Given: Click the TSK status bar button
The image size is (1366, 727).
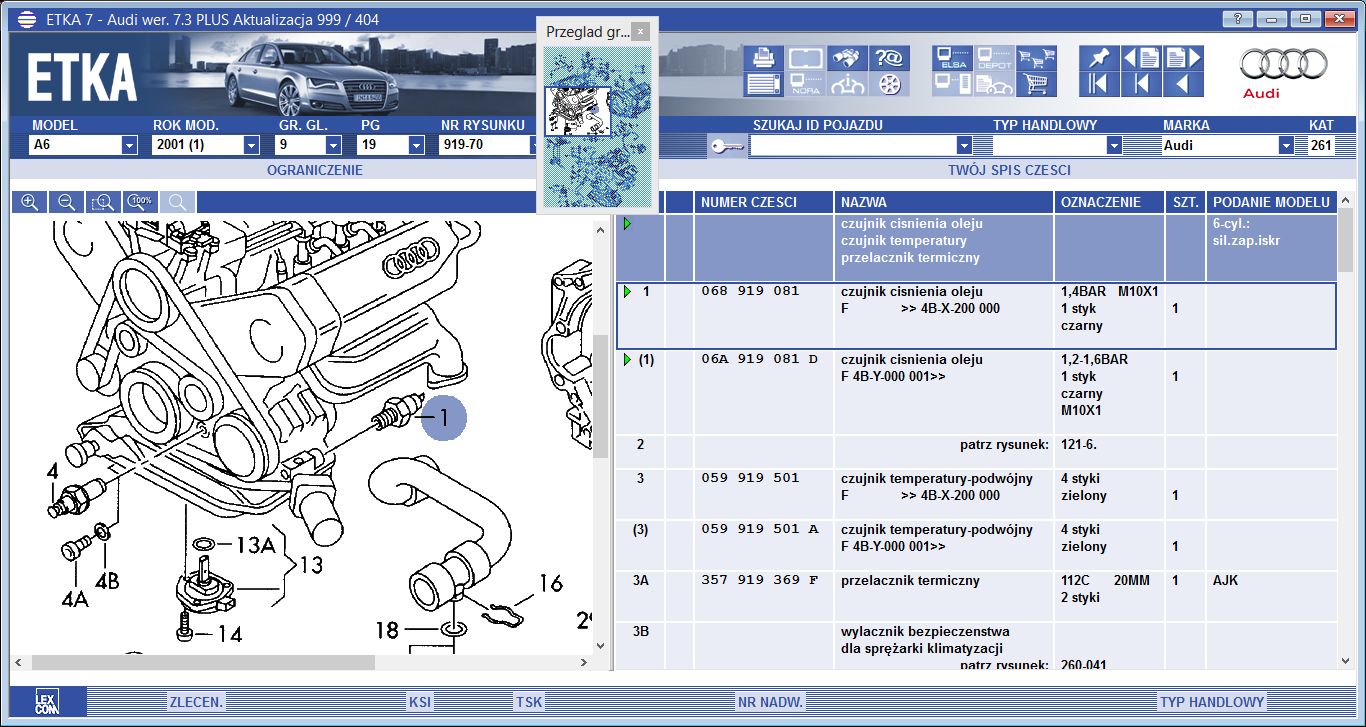Looking at the screenshot, I should coord(529,702).
